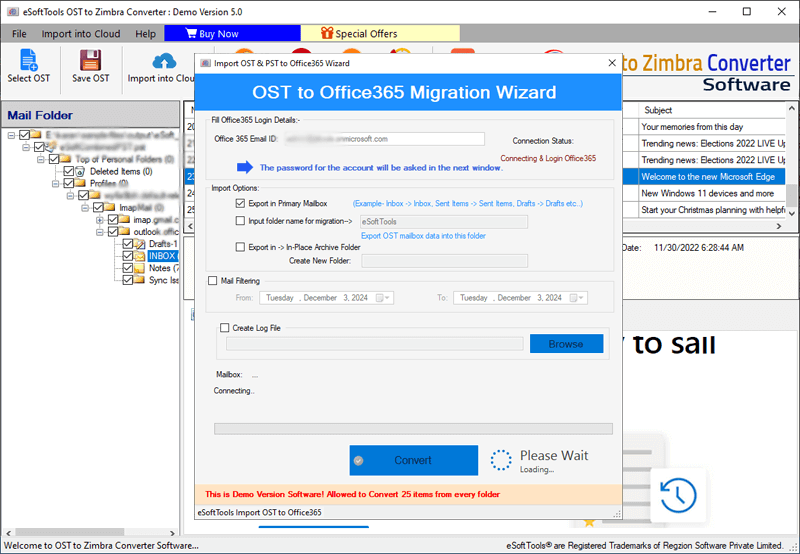Enable the Mail Filtering checkbox
The height and width of the screenshot is (554, 800).
coord(213,281)
